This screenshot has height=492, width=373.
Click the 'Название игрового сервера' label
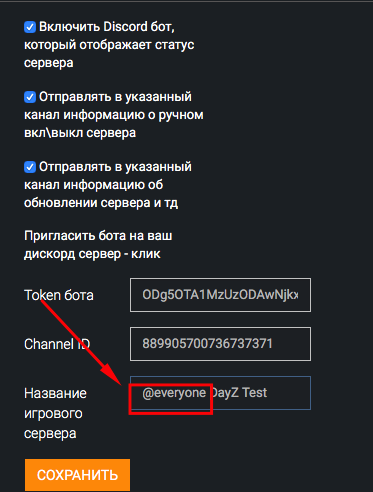pos(55,413)
